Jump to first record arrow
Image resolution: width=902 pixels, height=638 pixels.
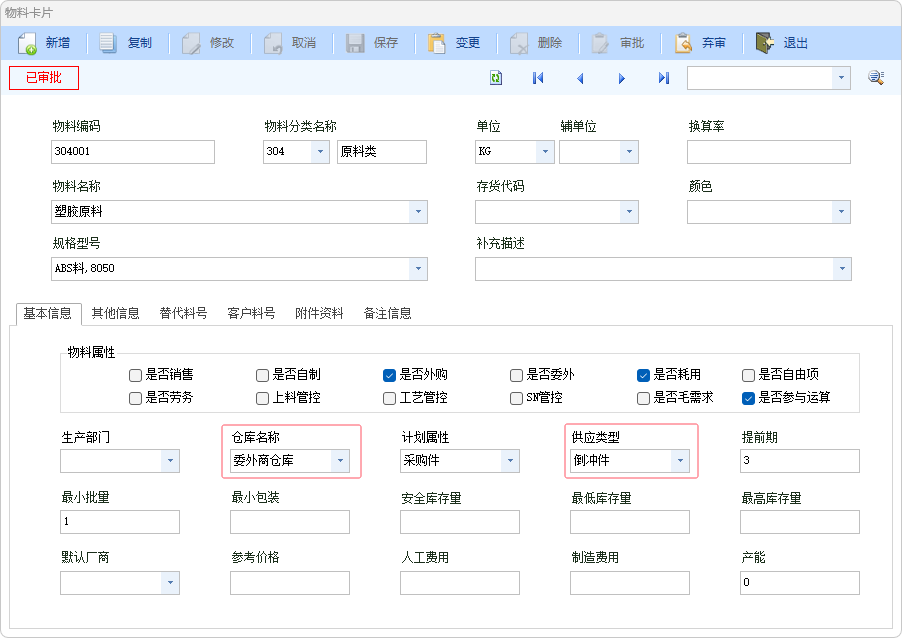pyautogui.click(x=538, y=78)
